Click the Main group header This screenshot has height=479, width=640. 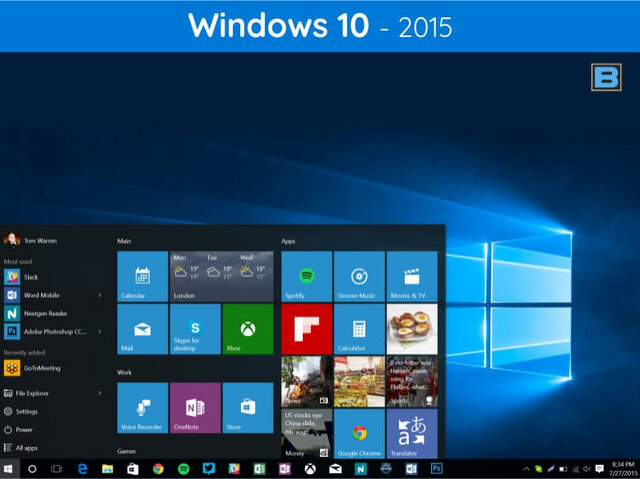pyautogui.click(x=124, y=241)
